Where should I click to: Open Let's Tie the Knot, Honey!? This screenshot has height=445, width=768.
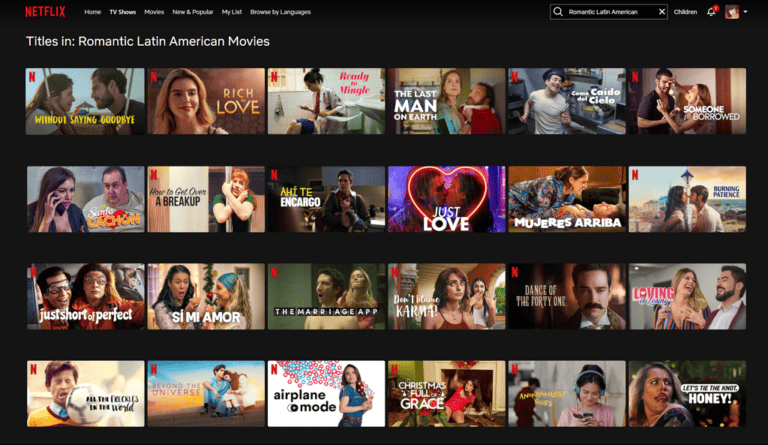[x=687, y=394]
